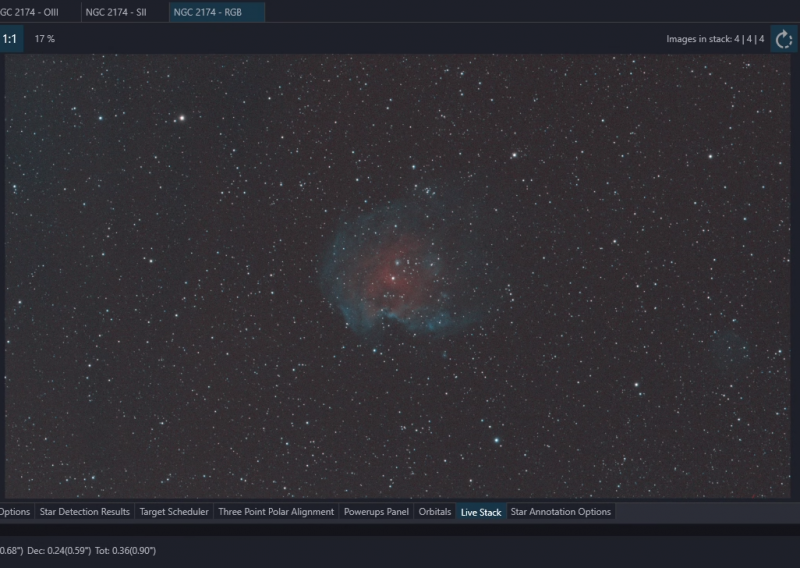Screen dimensions: 800x568
Task: Toggle the 1:1 zoom button
Action: tap(9, 39)
